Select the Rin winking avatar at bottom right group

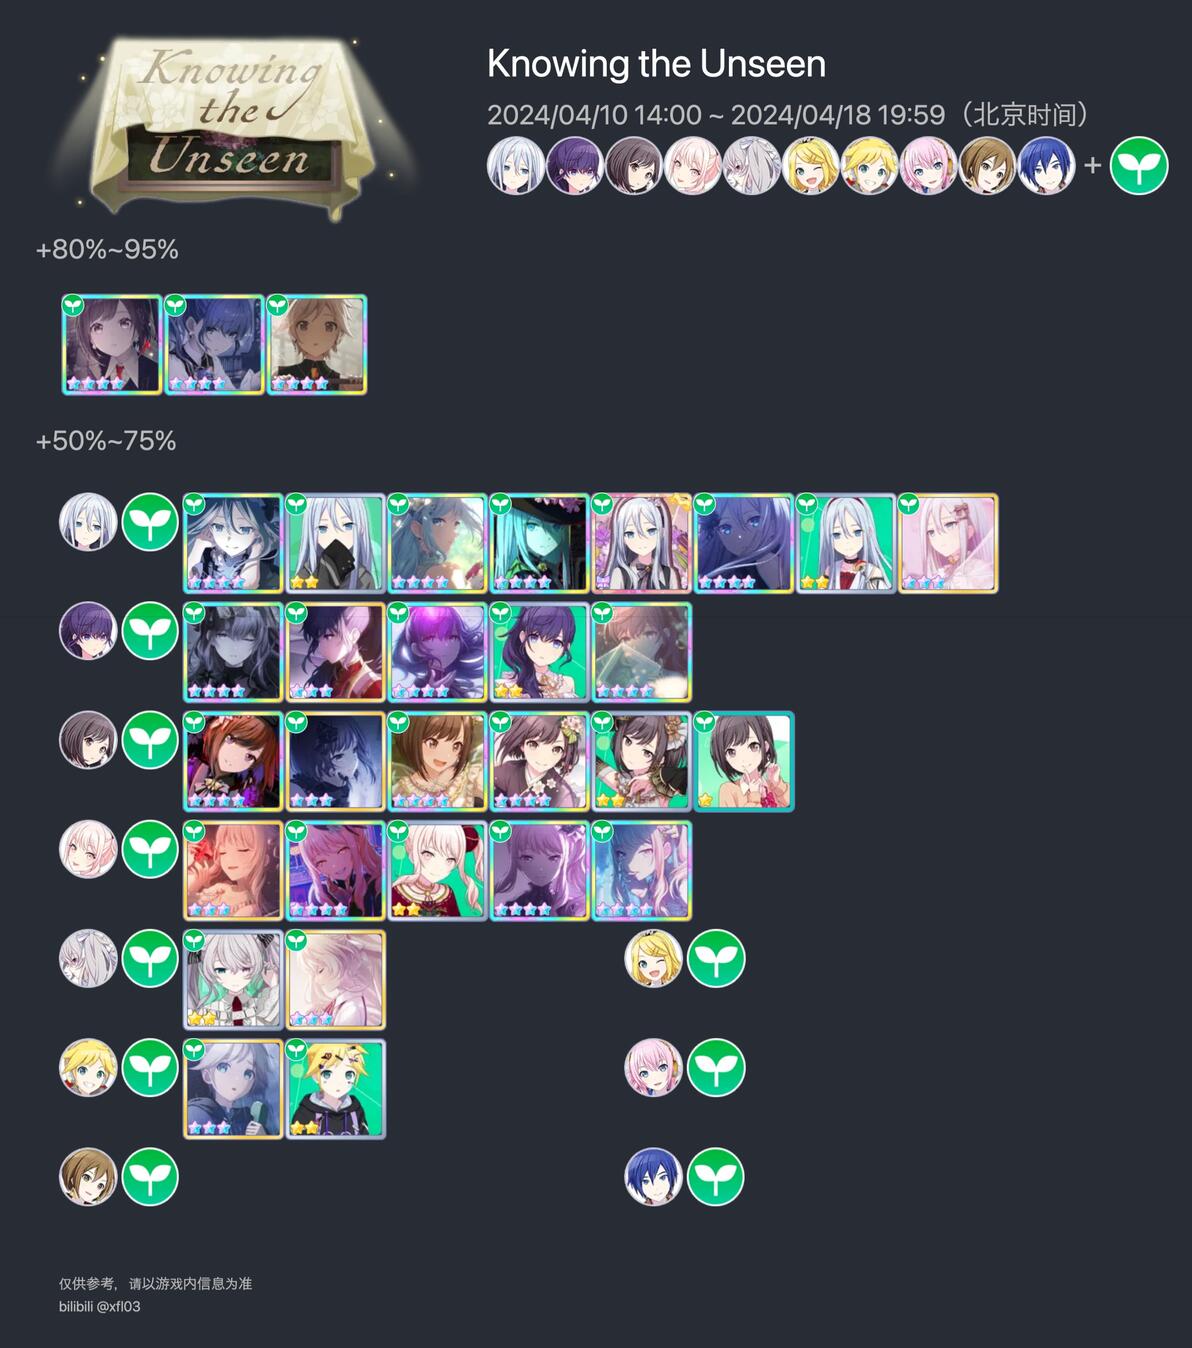653,958
